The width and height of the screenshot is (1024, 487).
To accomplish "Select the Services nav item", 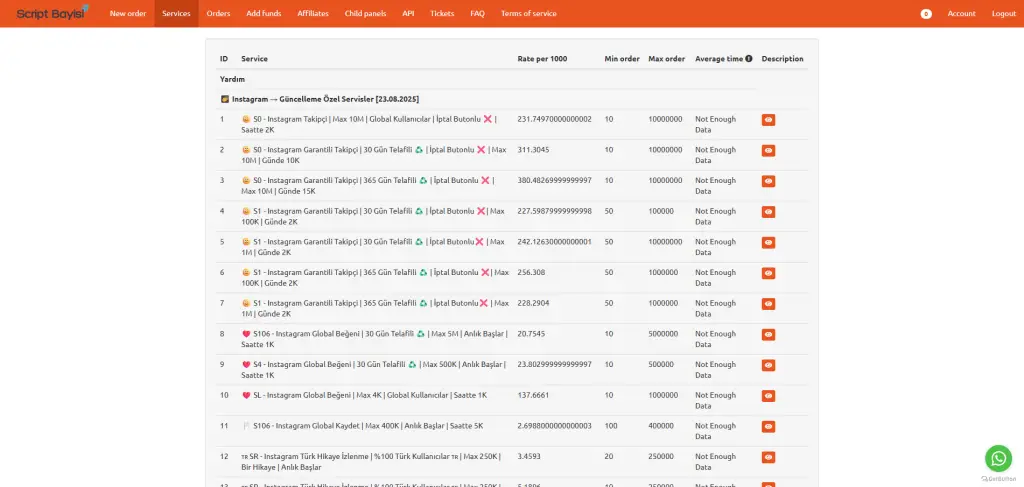I will click(176, 14).
